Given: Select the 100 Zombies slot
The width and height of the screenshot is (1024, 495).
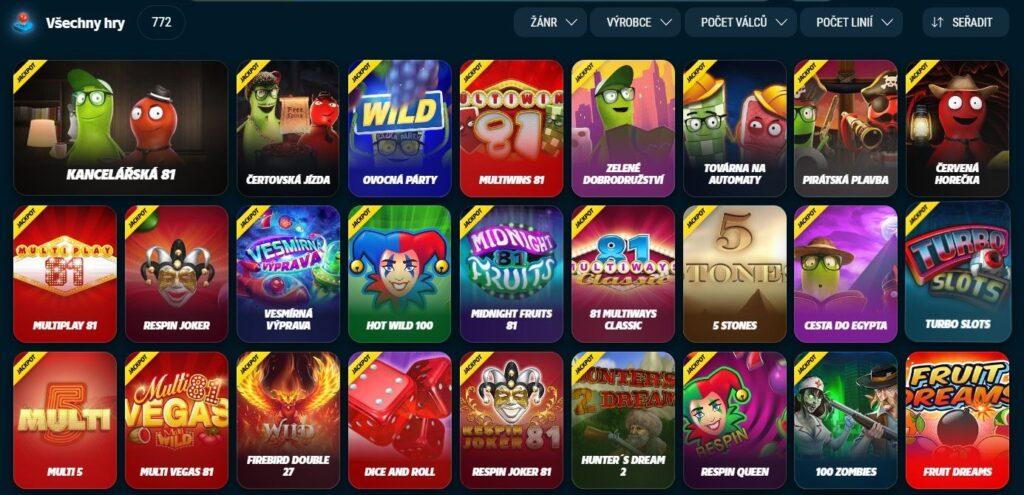Looking at the screenshot, I should pos(846,420).
